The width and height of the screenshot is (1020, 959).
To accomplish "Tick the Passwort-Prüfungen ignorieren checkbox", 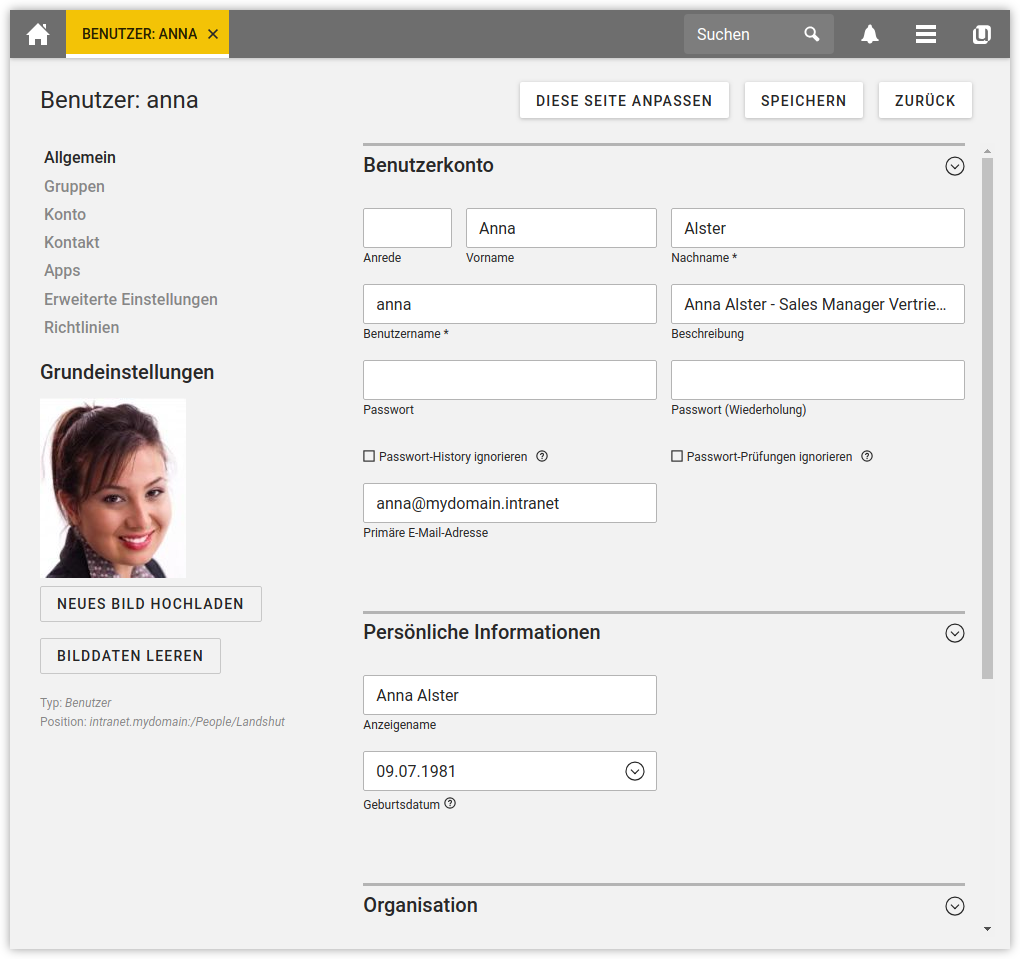I will click(x=677, y=456).
